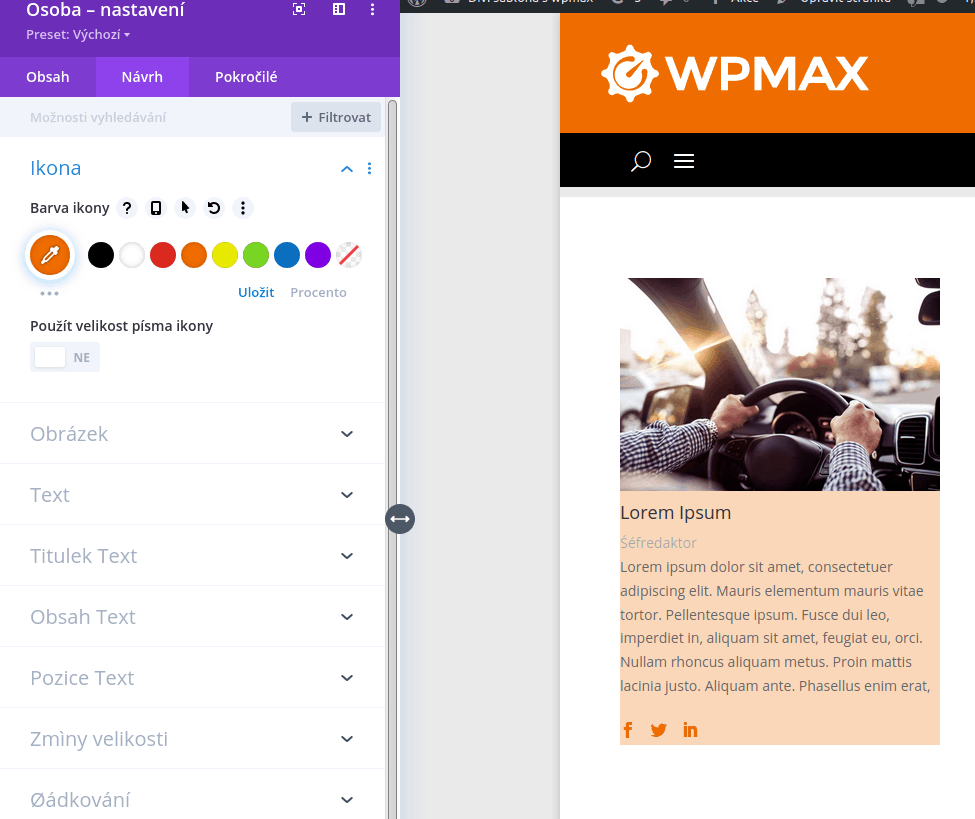Click the Uložit link
The image size is (975, 819).
click(x=256, y=292)
